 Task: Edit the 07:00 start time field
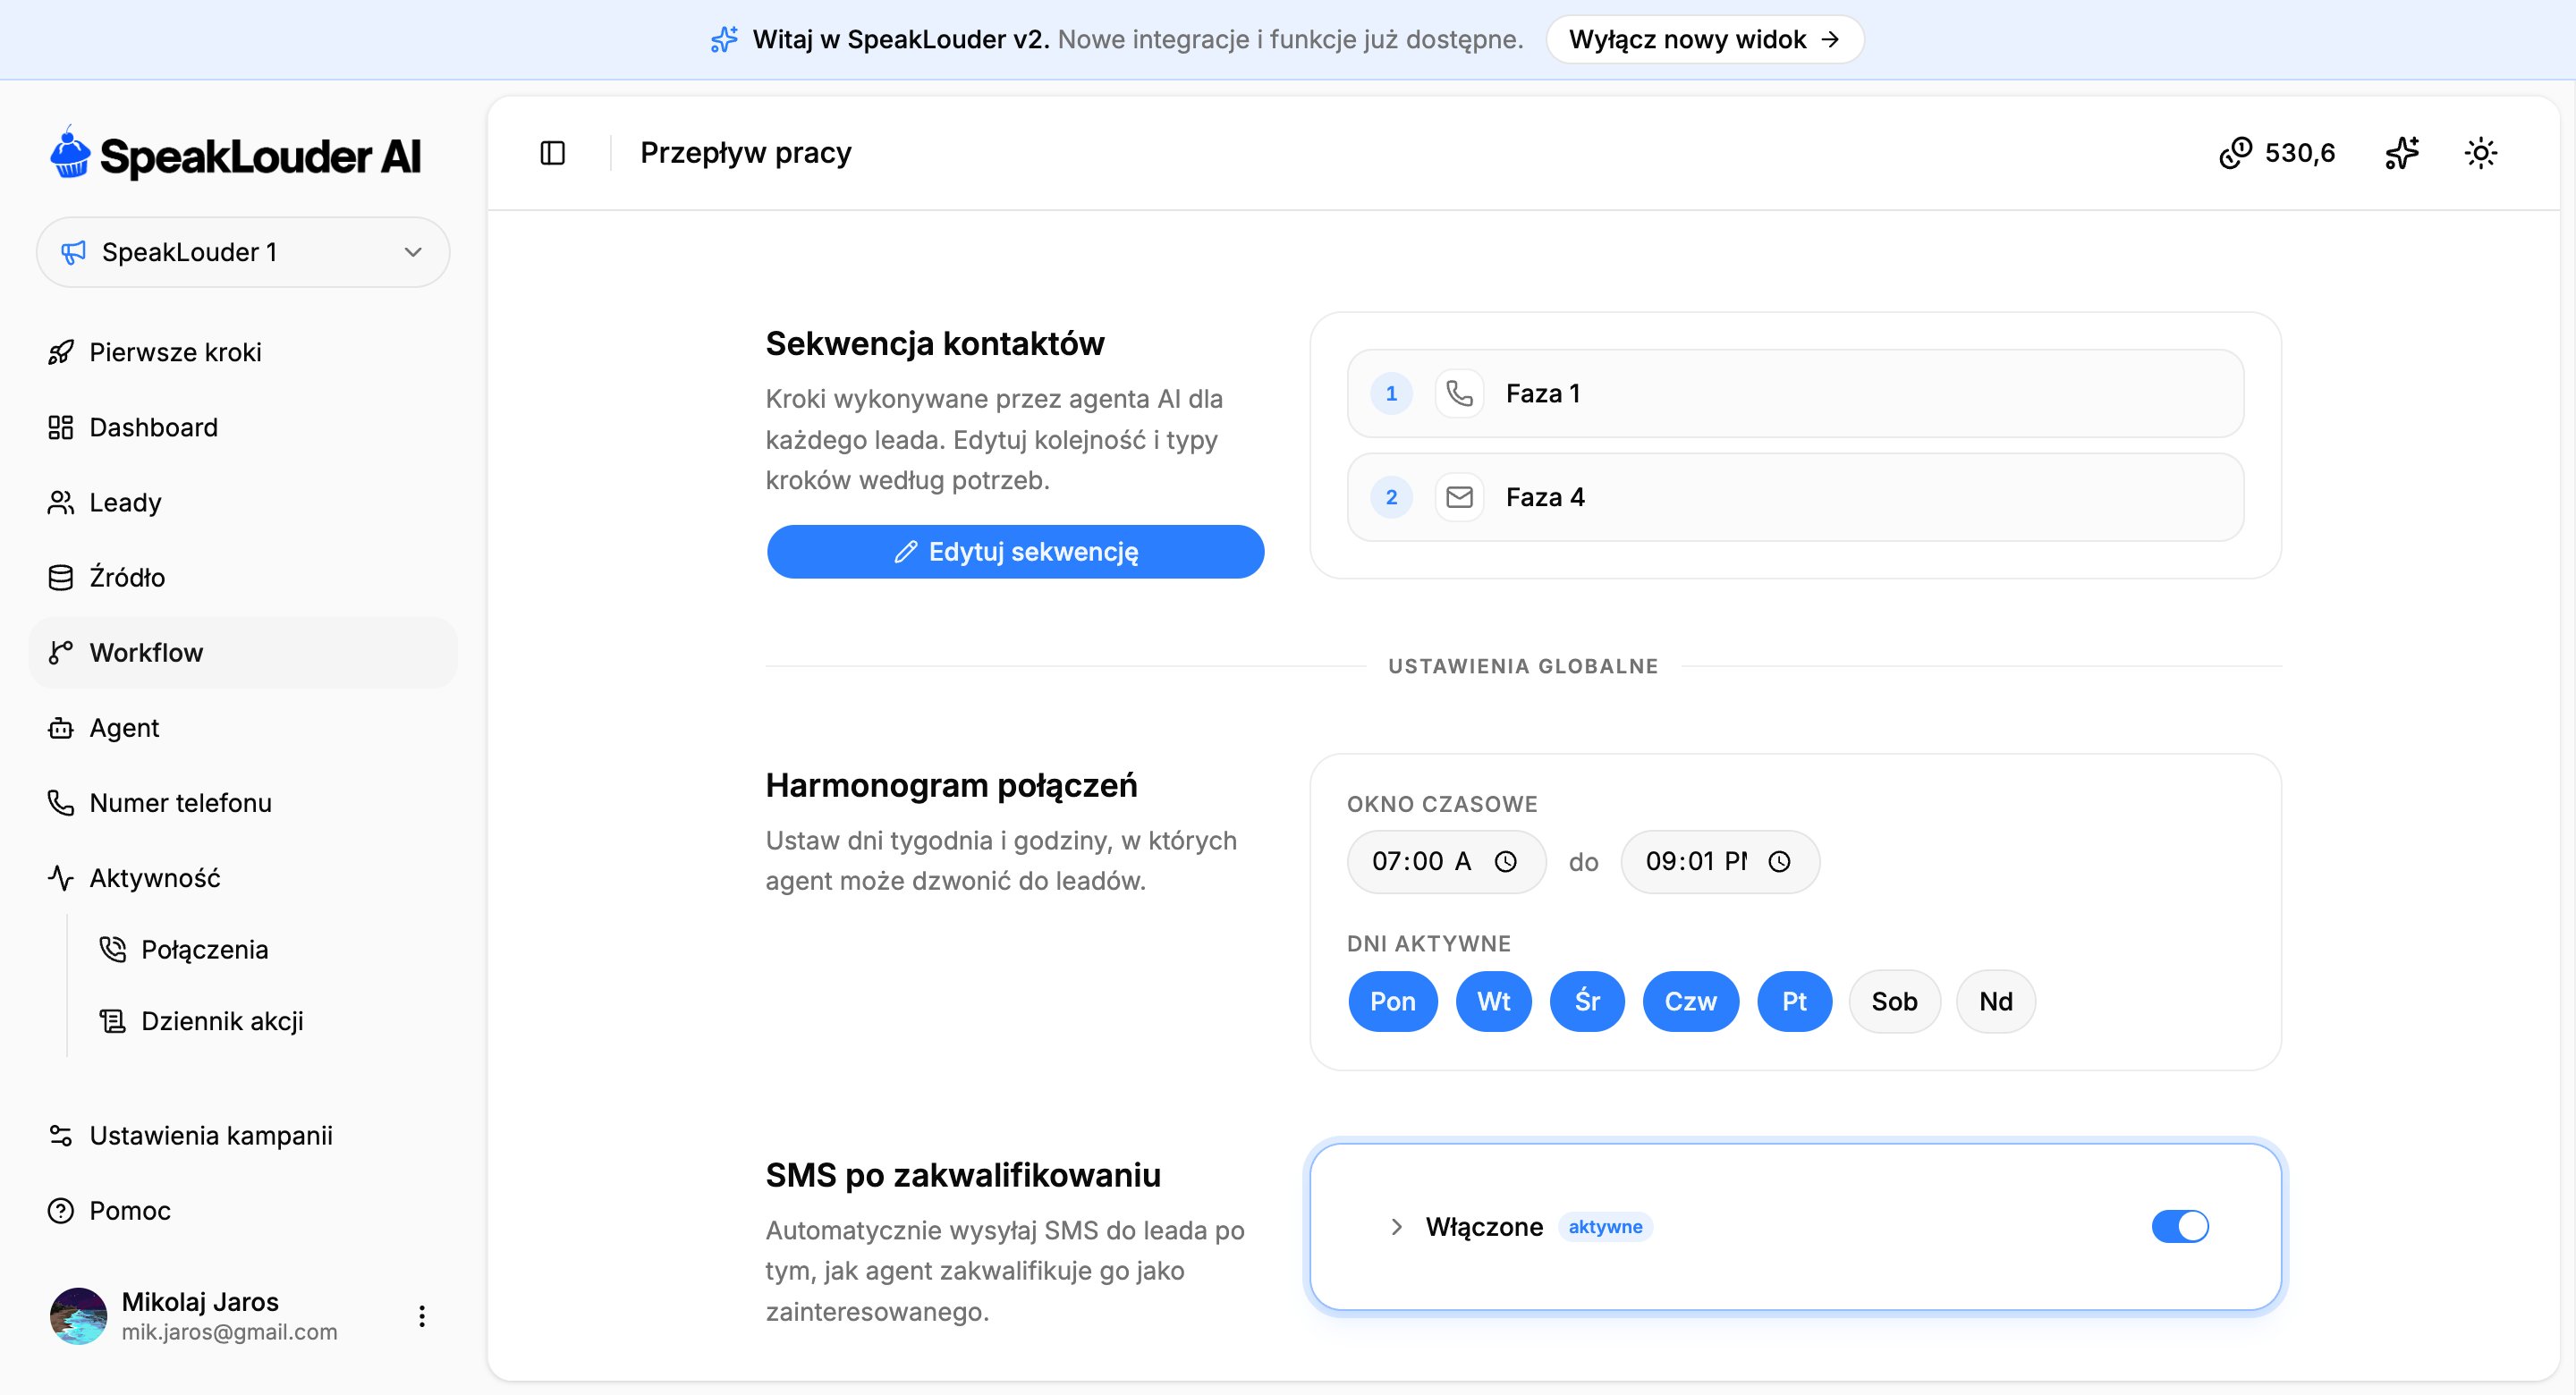click(1446, 862)
